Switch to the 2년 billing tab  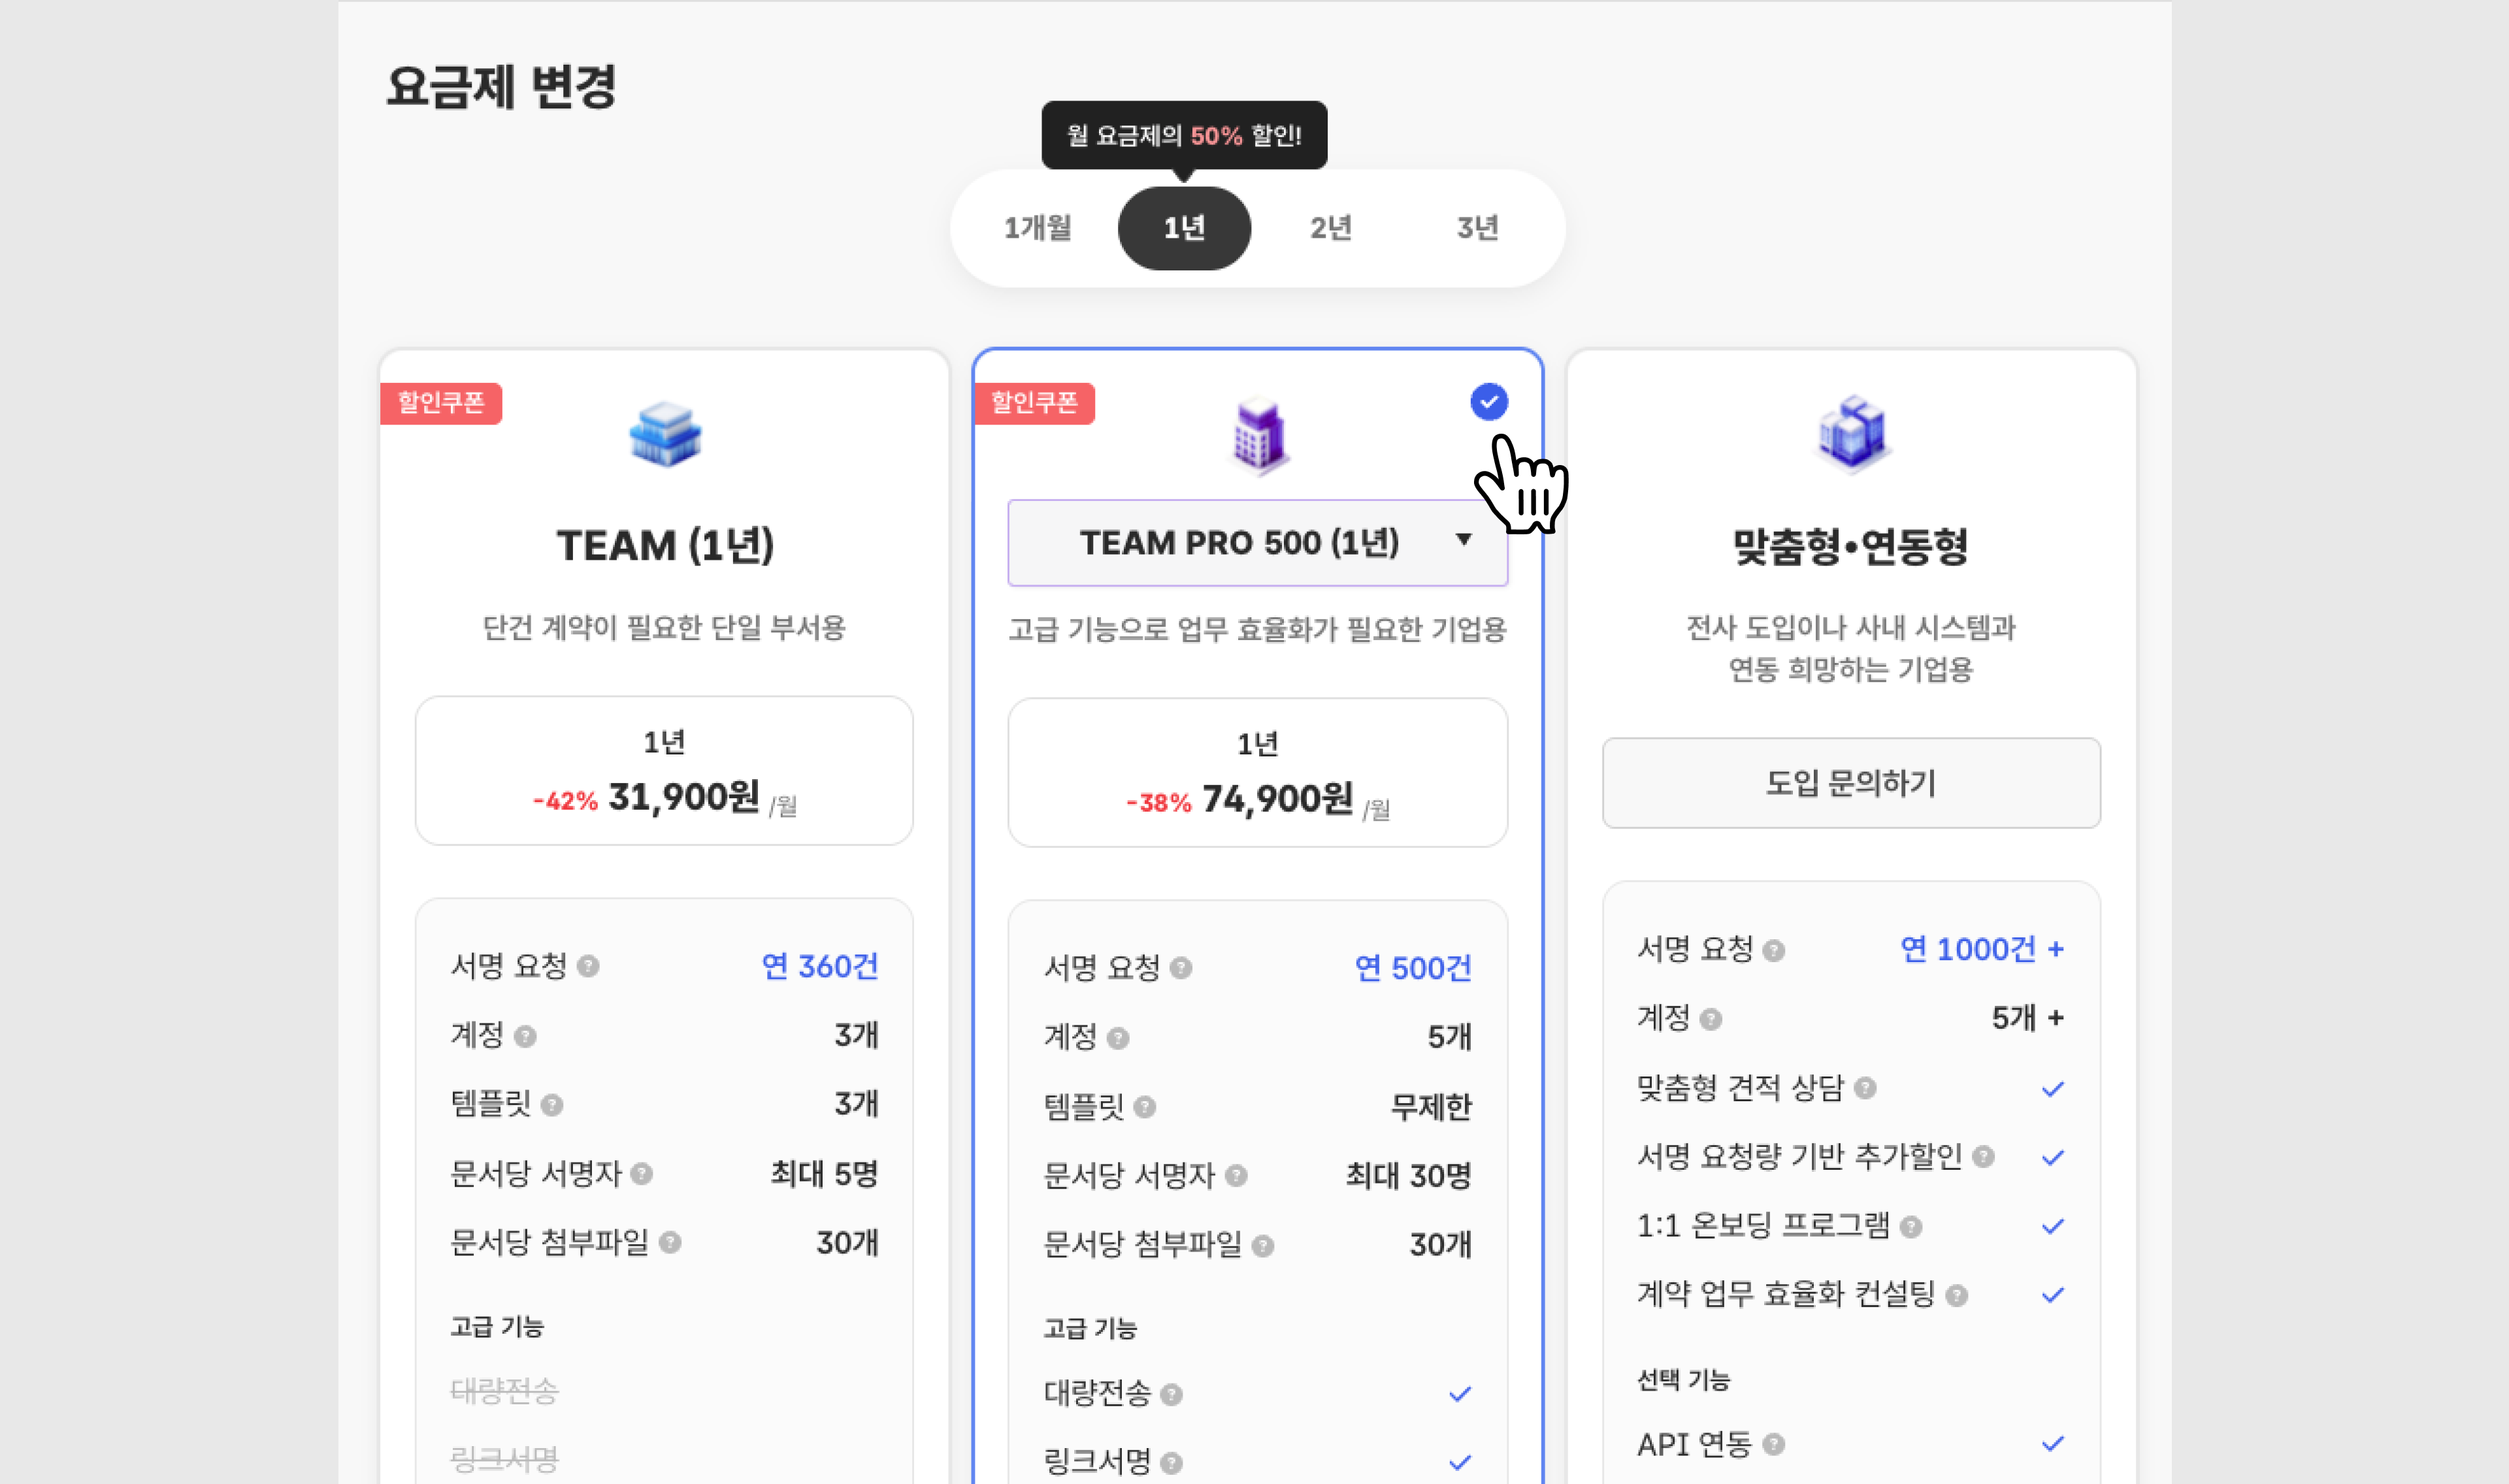(1331, 228)
